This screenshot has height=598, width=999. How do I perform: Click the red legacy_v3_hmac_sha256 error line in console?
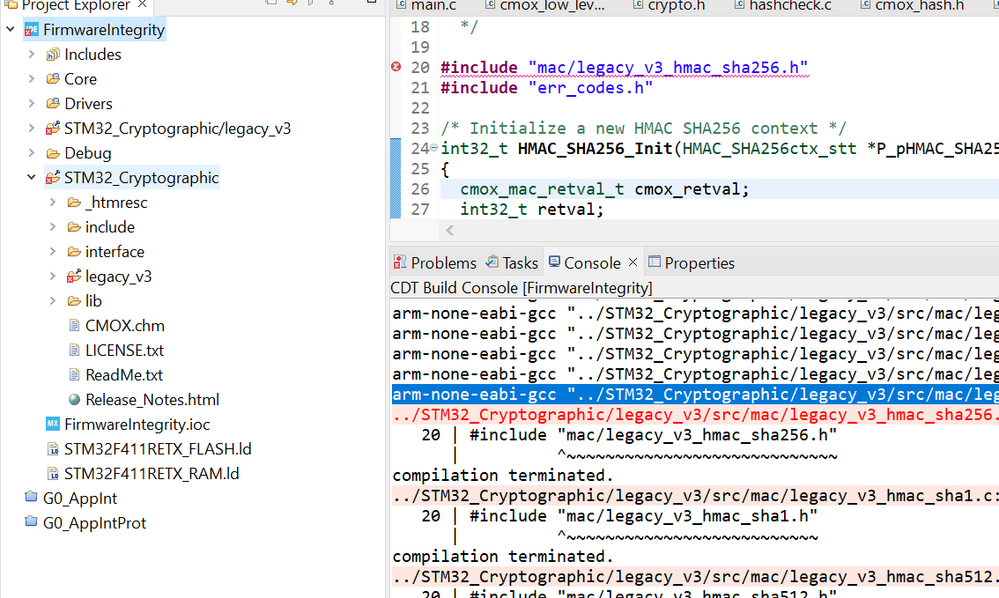point(695,415)
